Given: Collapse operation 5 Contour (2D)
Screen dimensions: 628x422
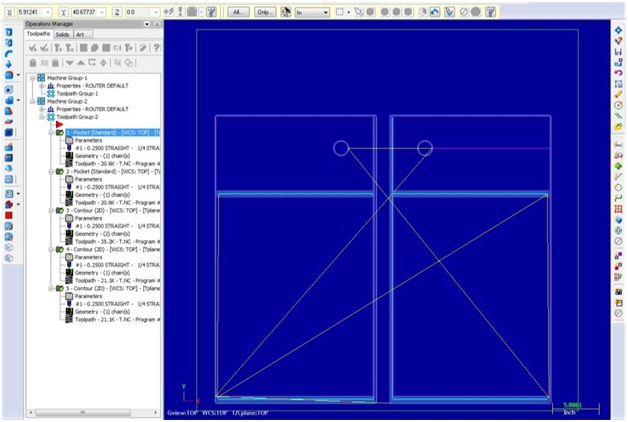Looking at the screenshot, I should [51, 288].
